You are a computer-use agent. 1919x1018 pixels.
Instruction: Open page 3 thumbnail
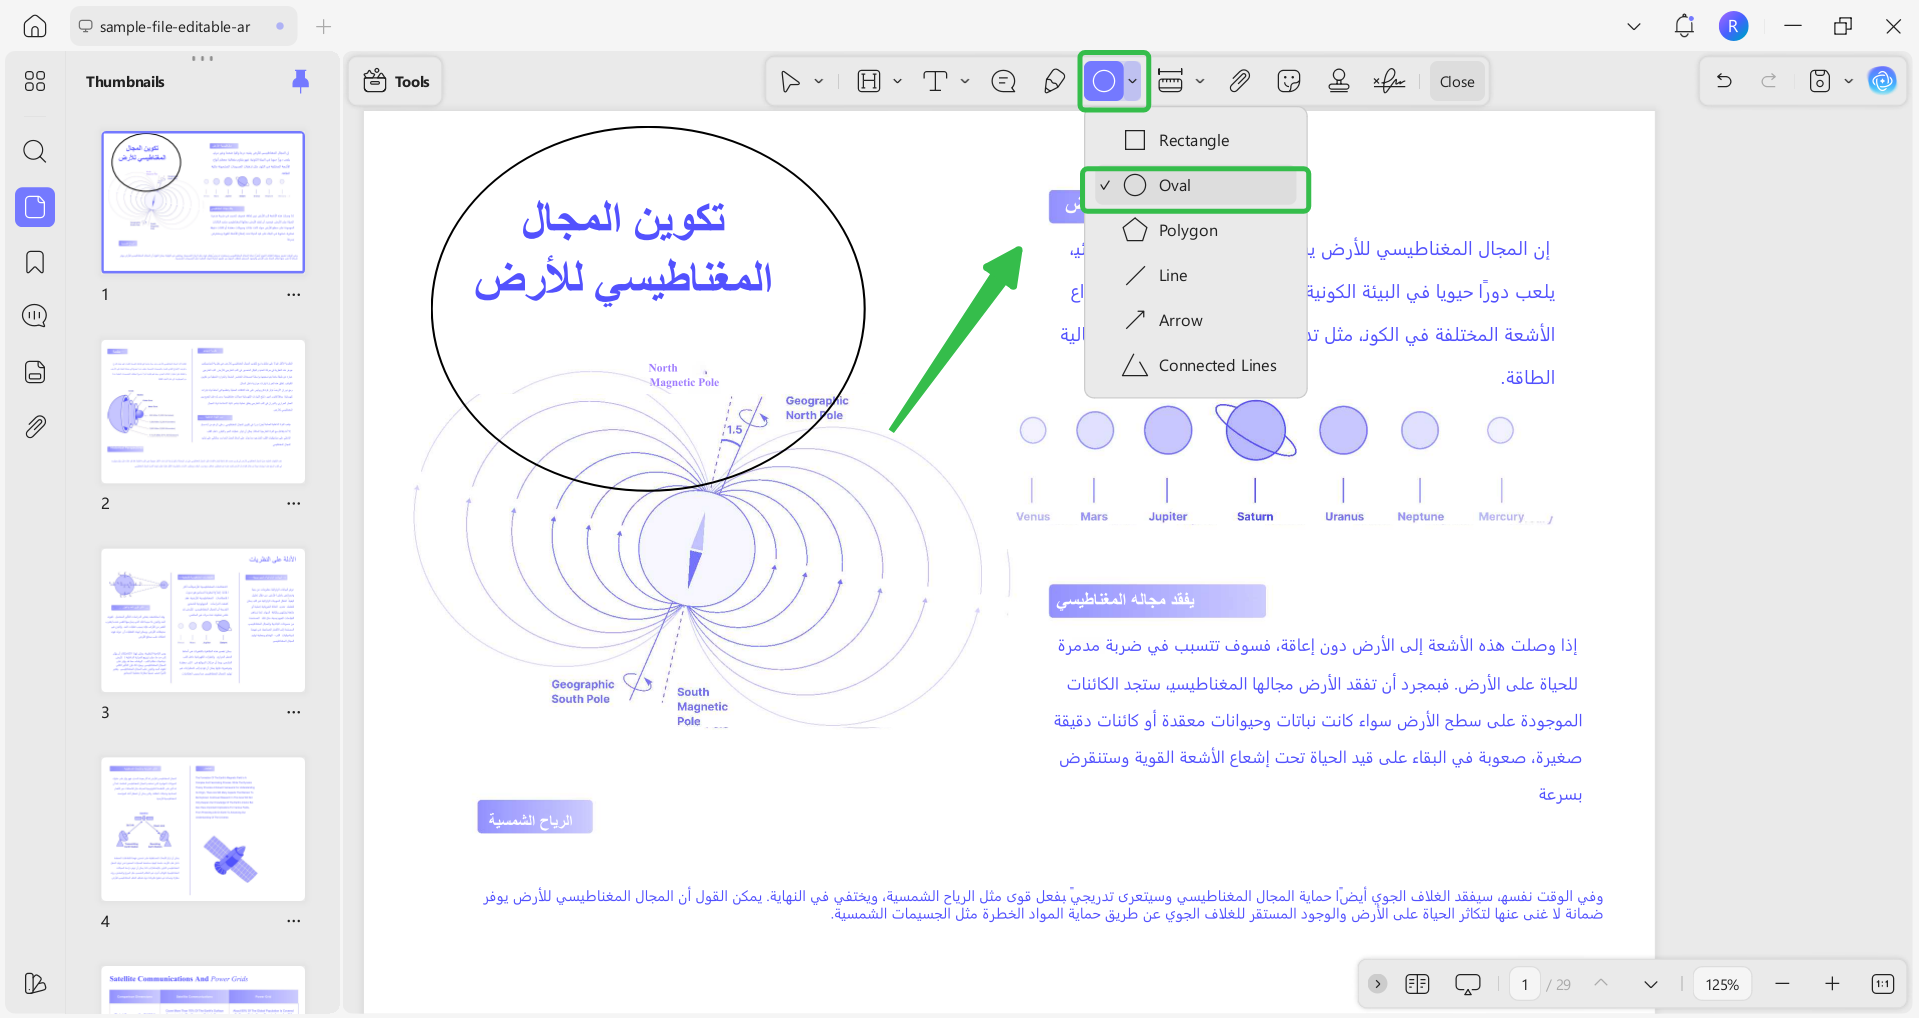(203, 621)
